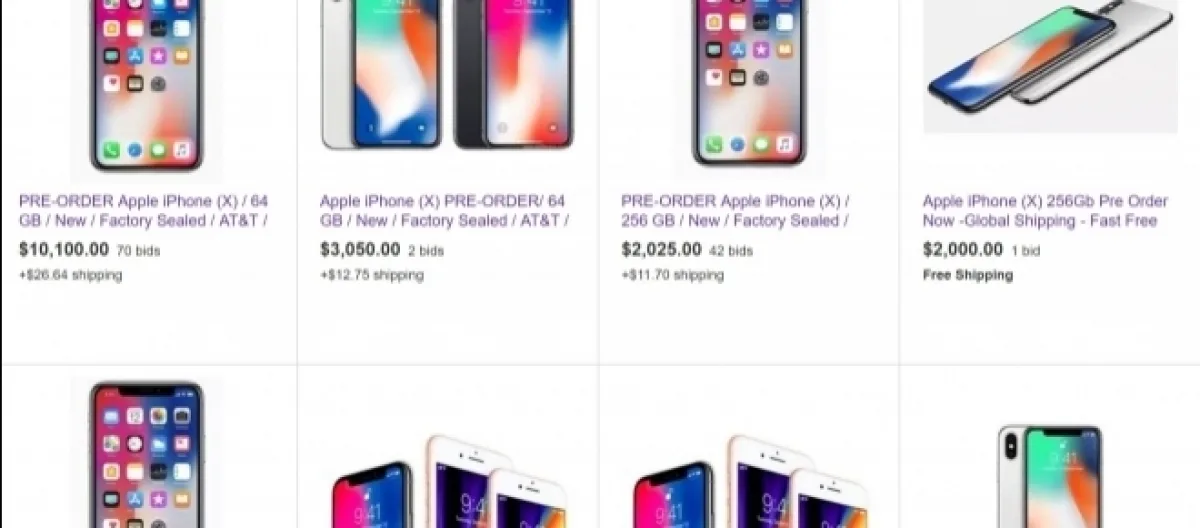Click the Free Shipping label
Screen dimensions: 1200x528
968,275
